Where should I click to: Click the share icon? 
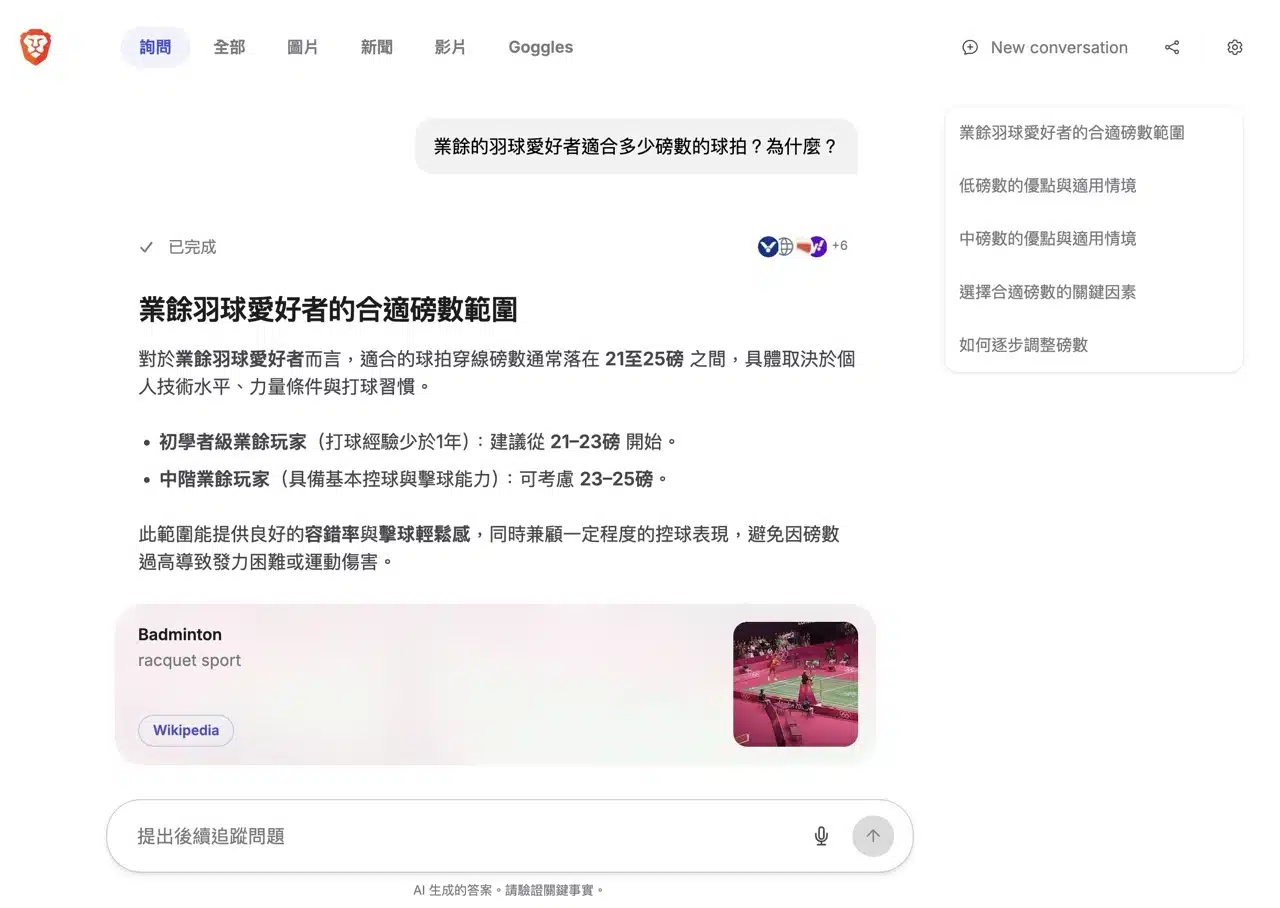point(1172,47)
